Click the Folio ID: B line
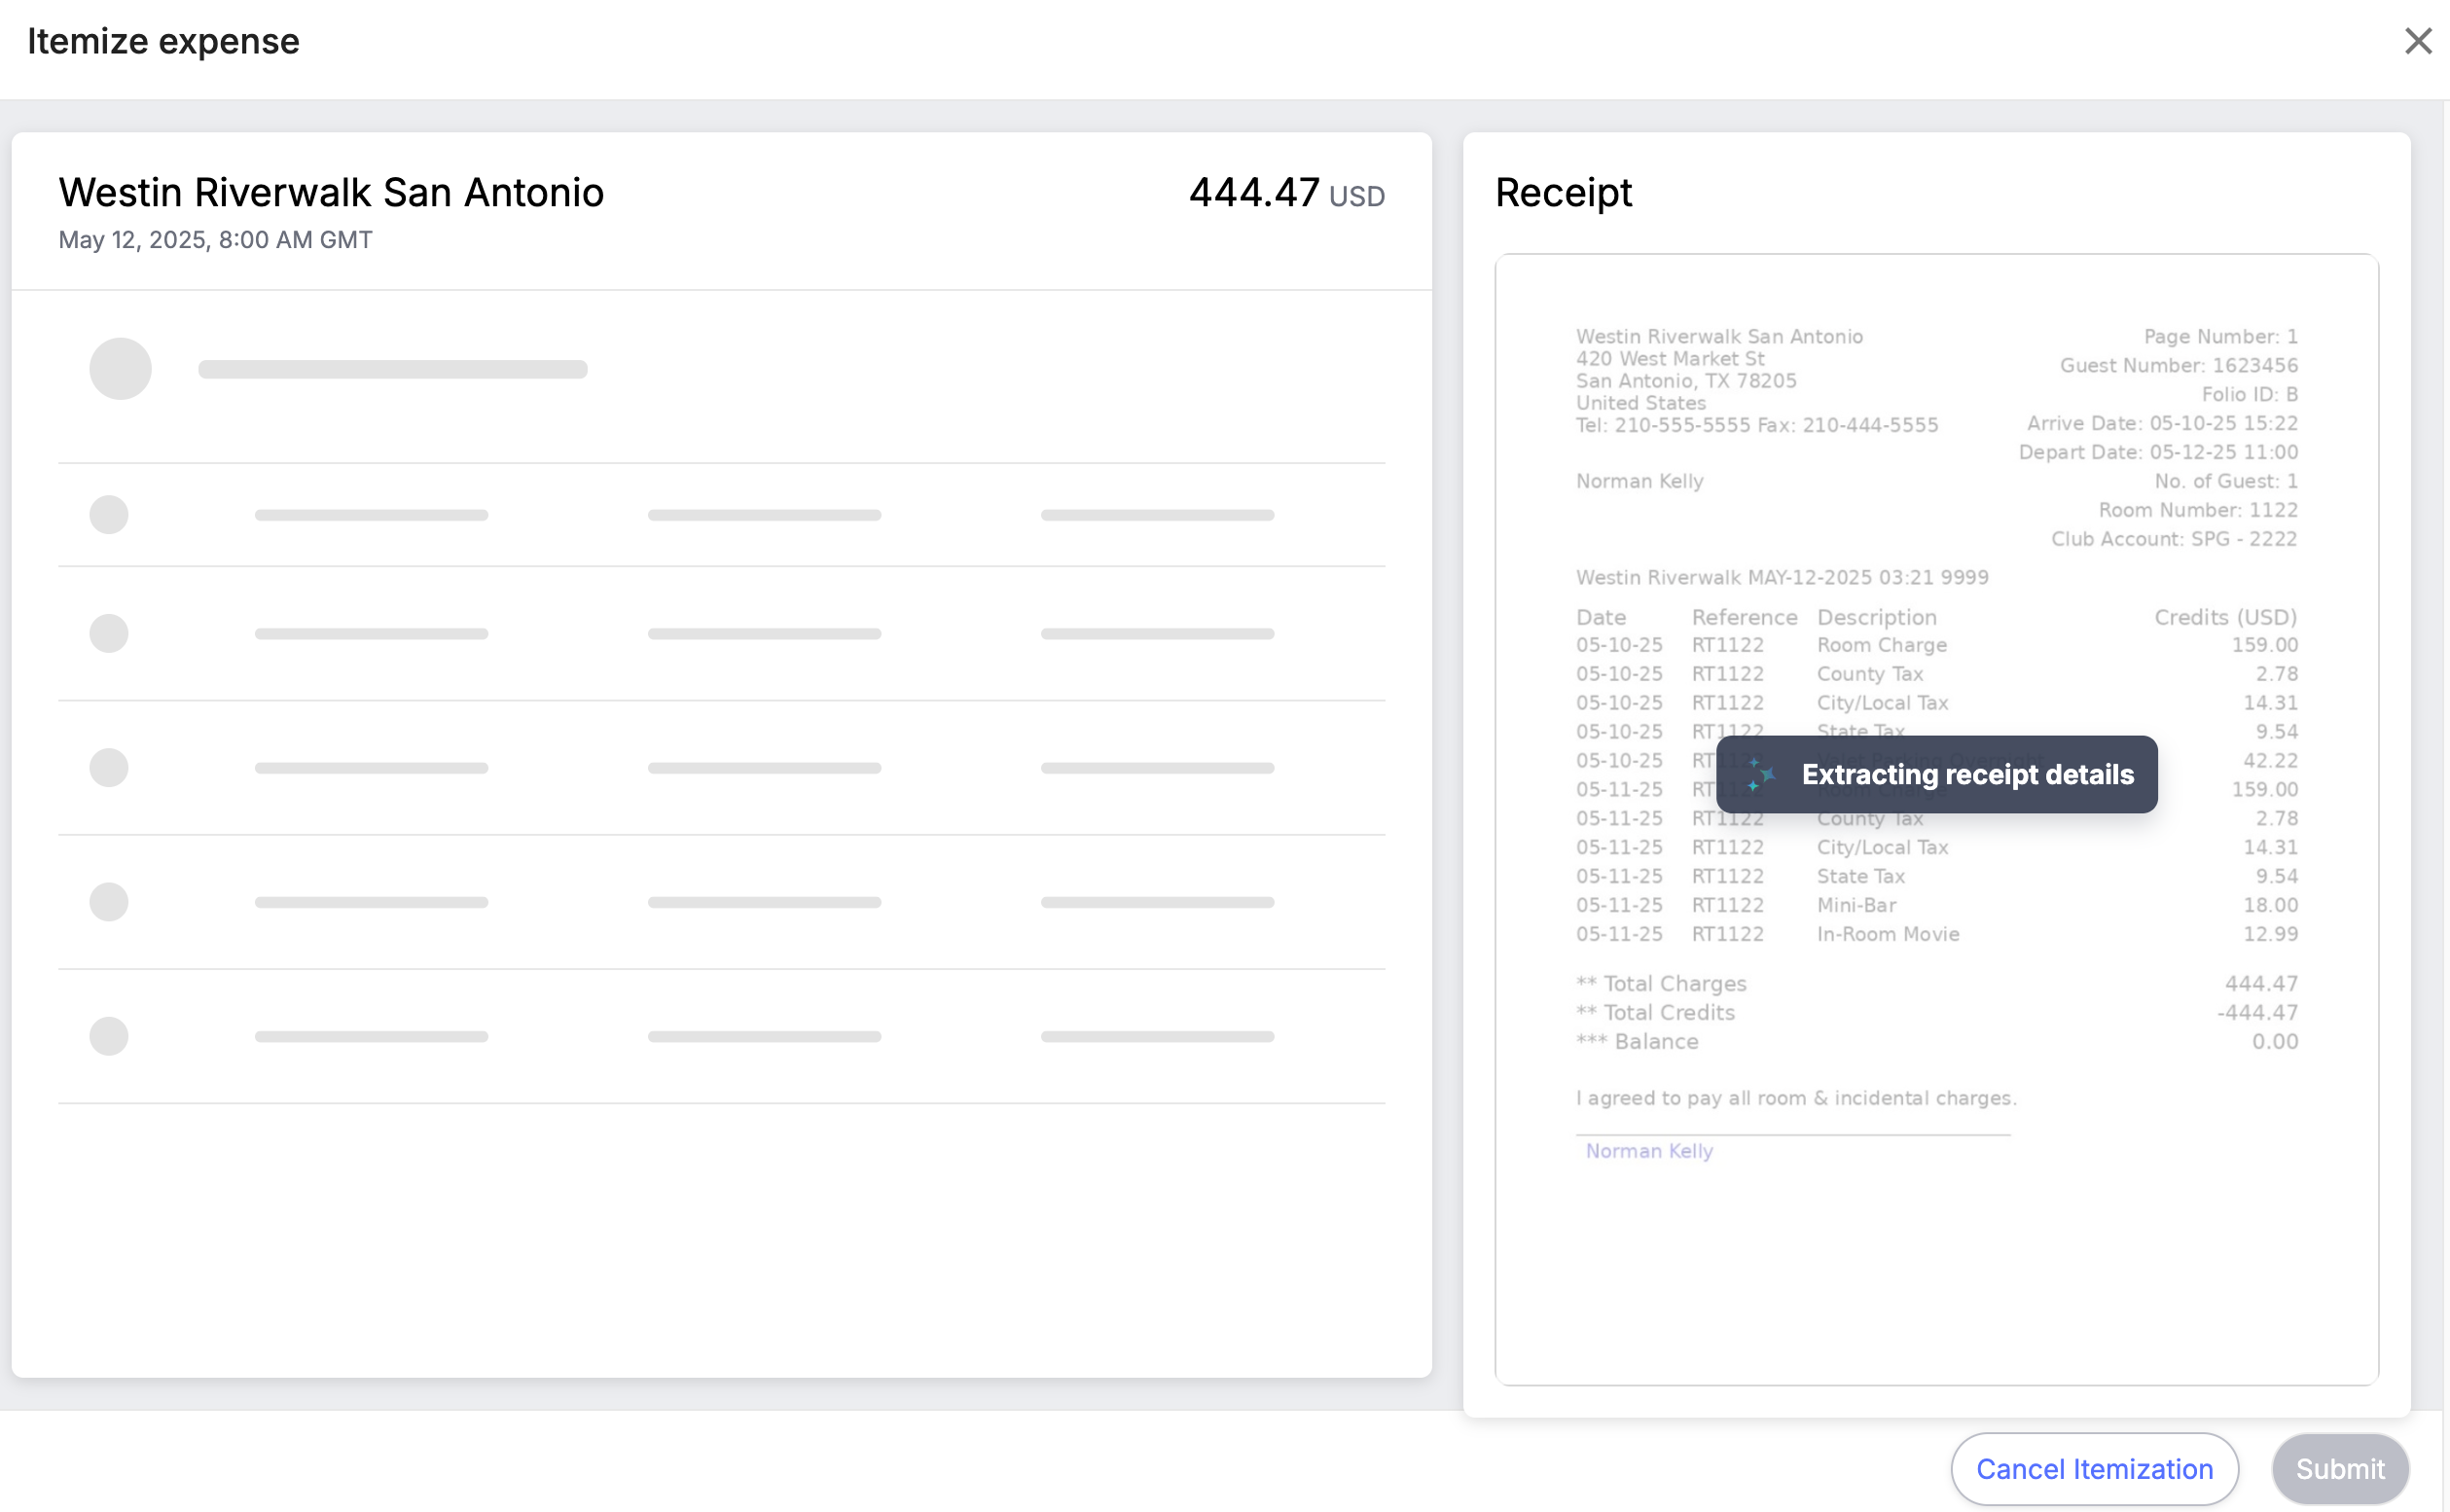The width and height of the screenshot is (2450, 1512). pyautogui.click(x=2249, y=394)
